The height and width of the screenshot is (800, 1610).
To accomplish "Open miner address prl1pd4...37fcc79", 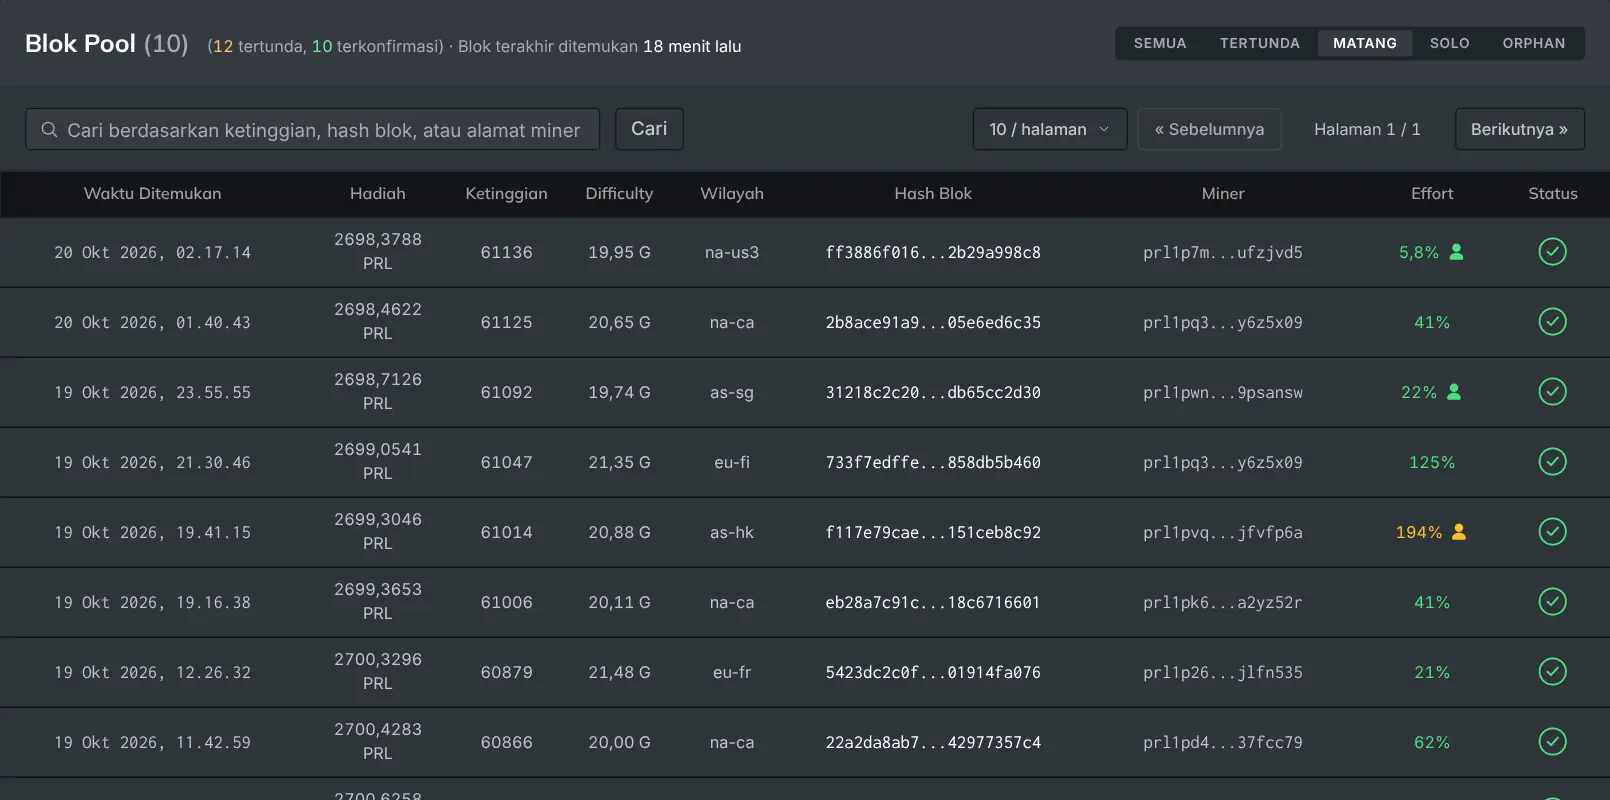I will pos(1223,743).
